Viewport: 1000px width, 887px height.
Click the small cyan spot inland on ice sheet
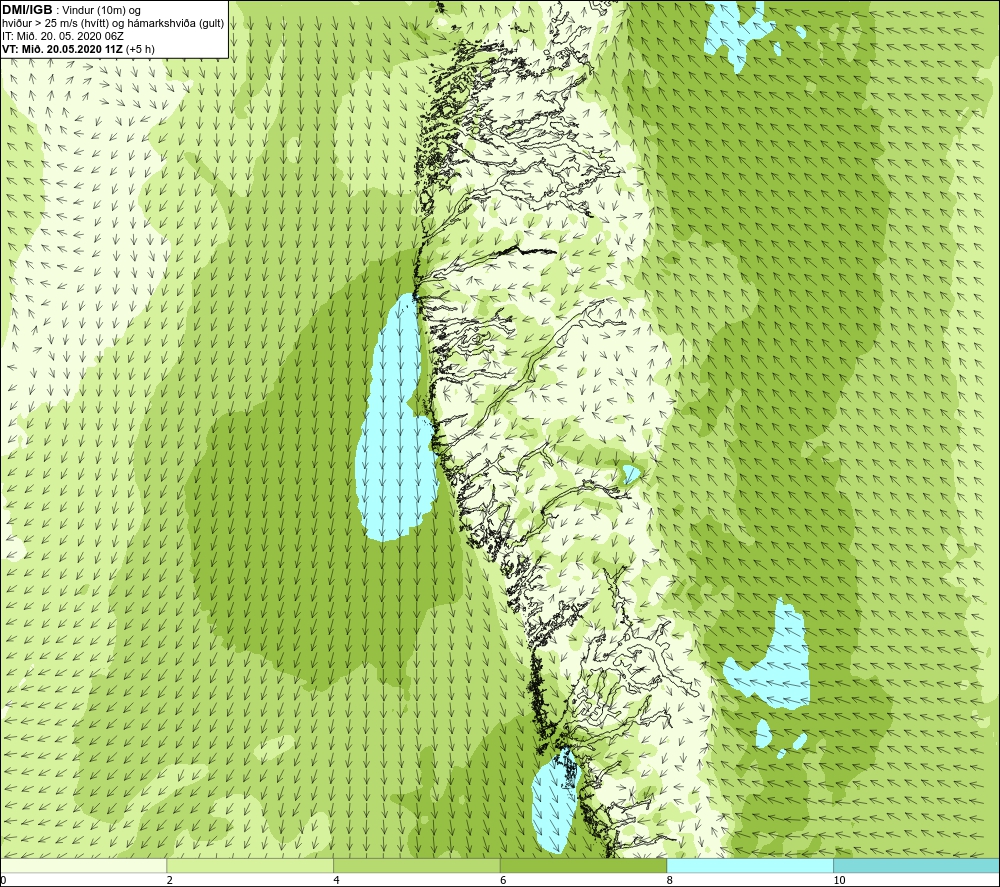point(631,474)
